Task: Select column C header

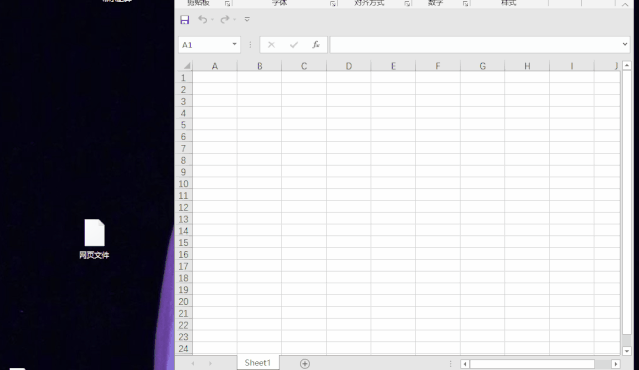Action: pyautogui.click(x=304, y=66)
